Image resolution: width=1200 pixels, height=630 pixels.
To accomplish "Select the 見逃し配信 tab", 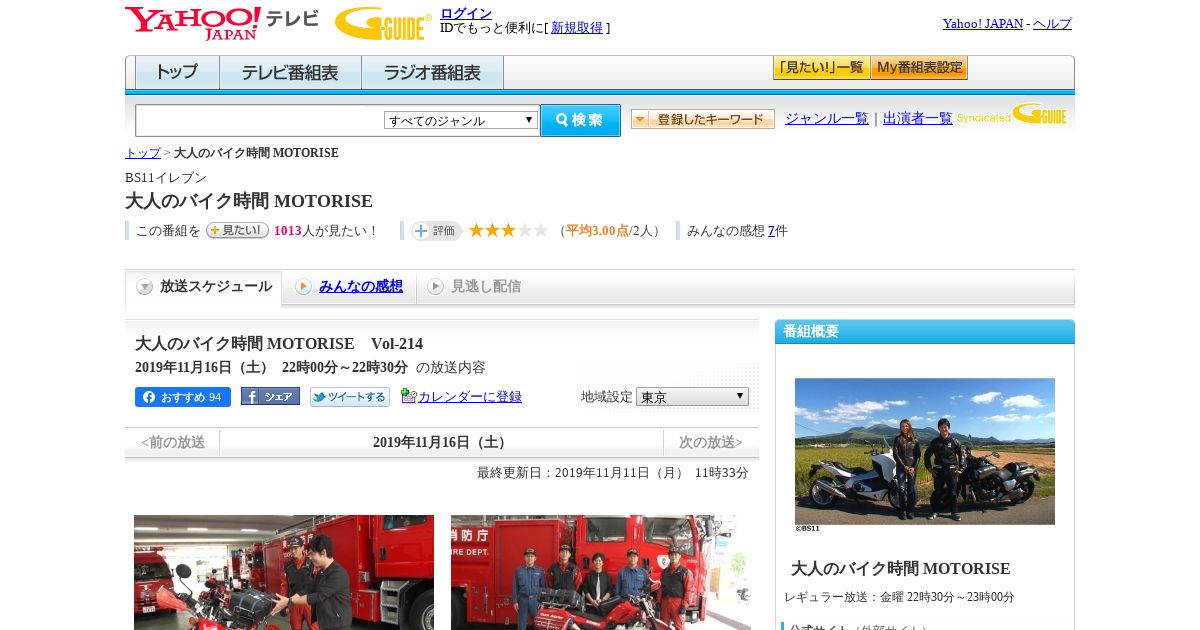I will pos(485,287).
